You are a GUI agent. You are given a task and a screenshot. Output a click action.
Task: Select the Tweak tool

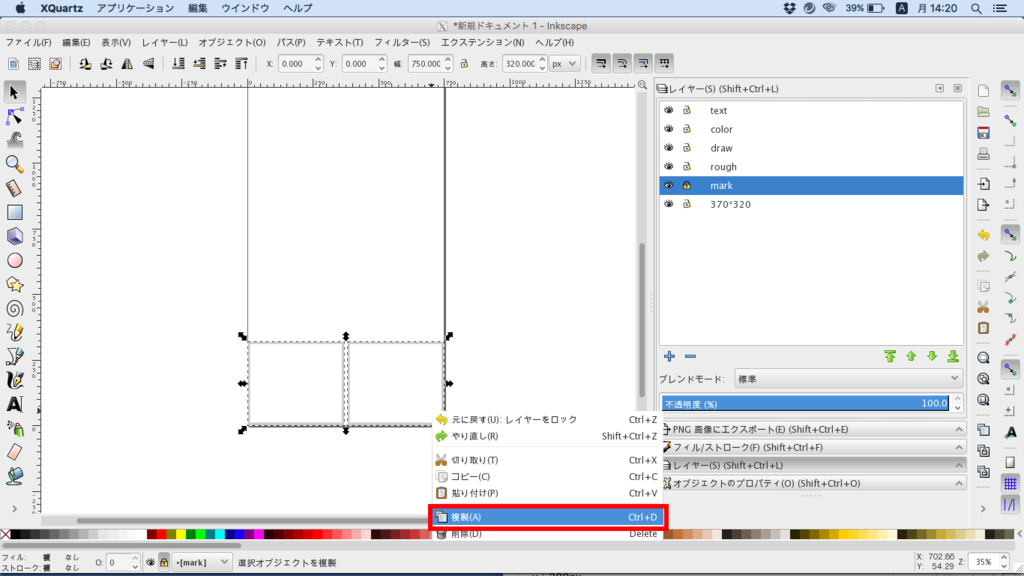pos(14,140)
